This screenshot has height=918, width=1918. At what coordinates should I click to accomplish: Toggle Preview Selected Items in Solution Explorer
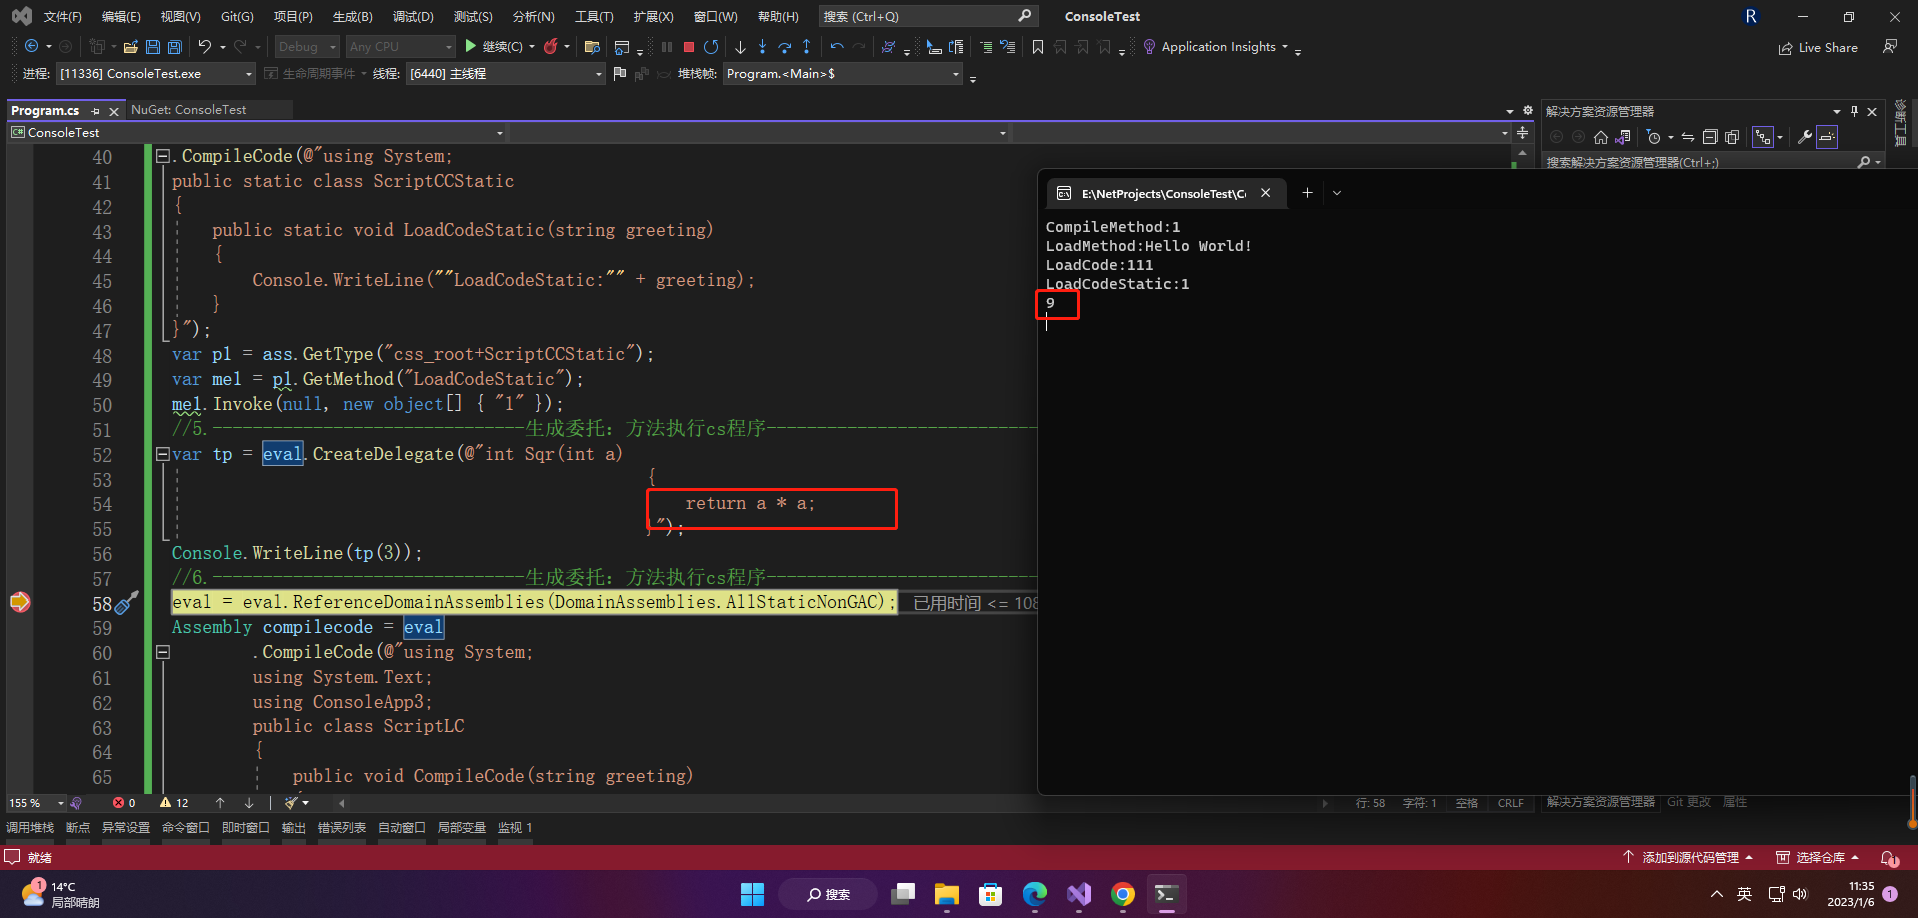coord(1827,137)
